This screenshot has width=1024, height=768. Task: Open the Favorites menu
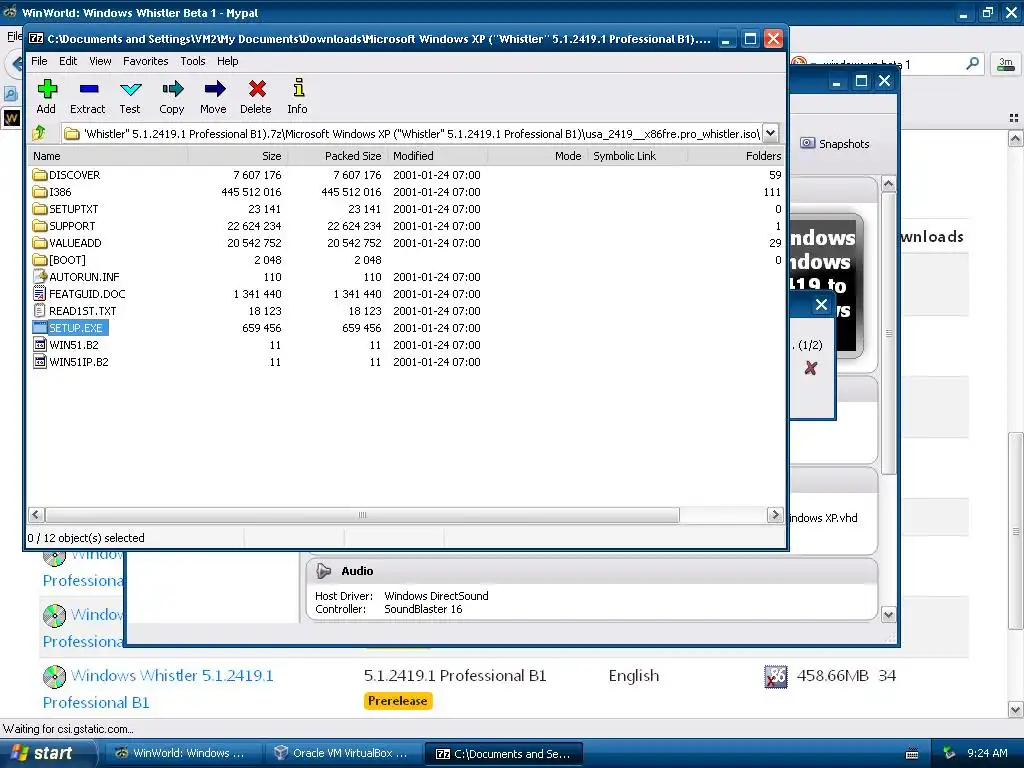[x=146, y=61]
